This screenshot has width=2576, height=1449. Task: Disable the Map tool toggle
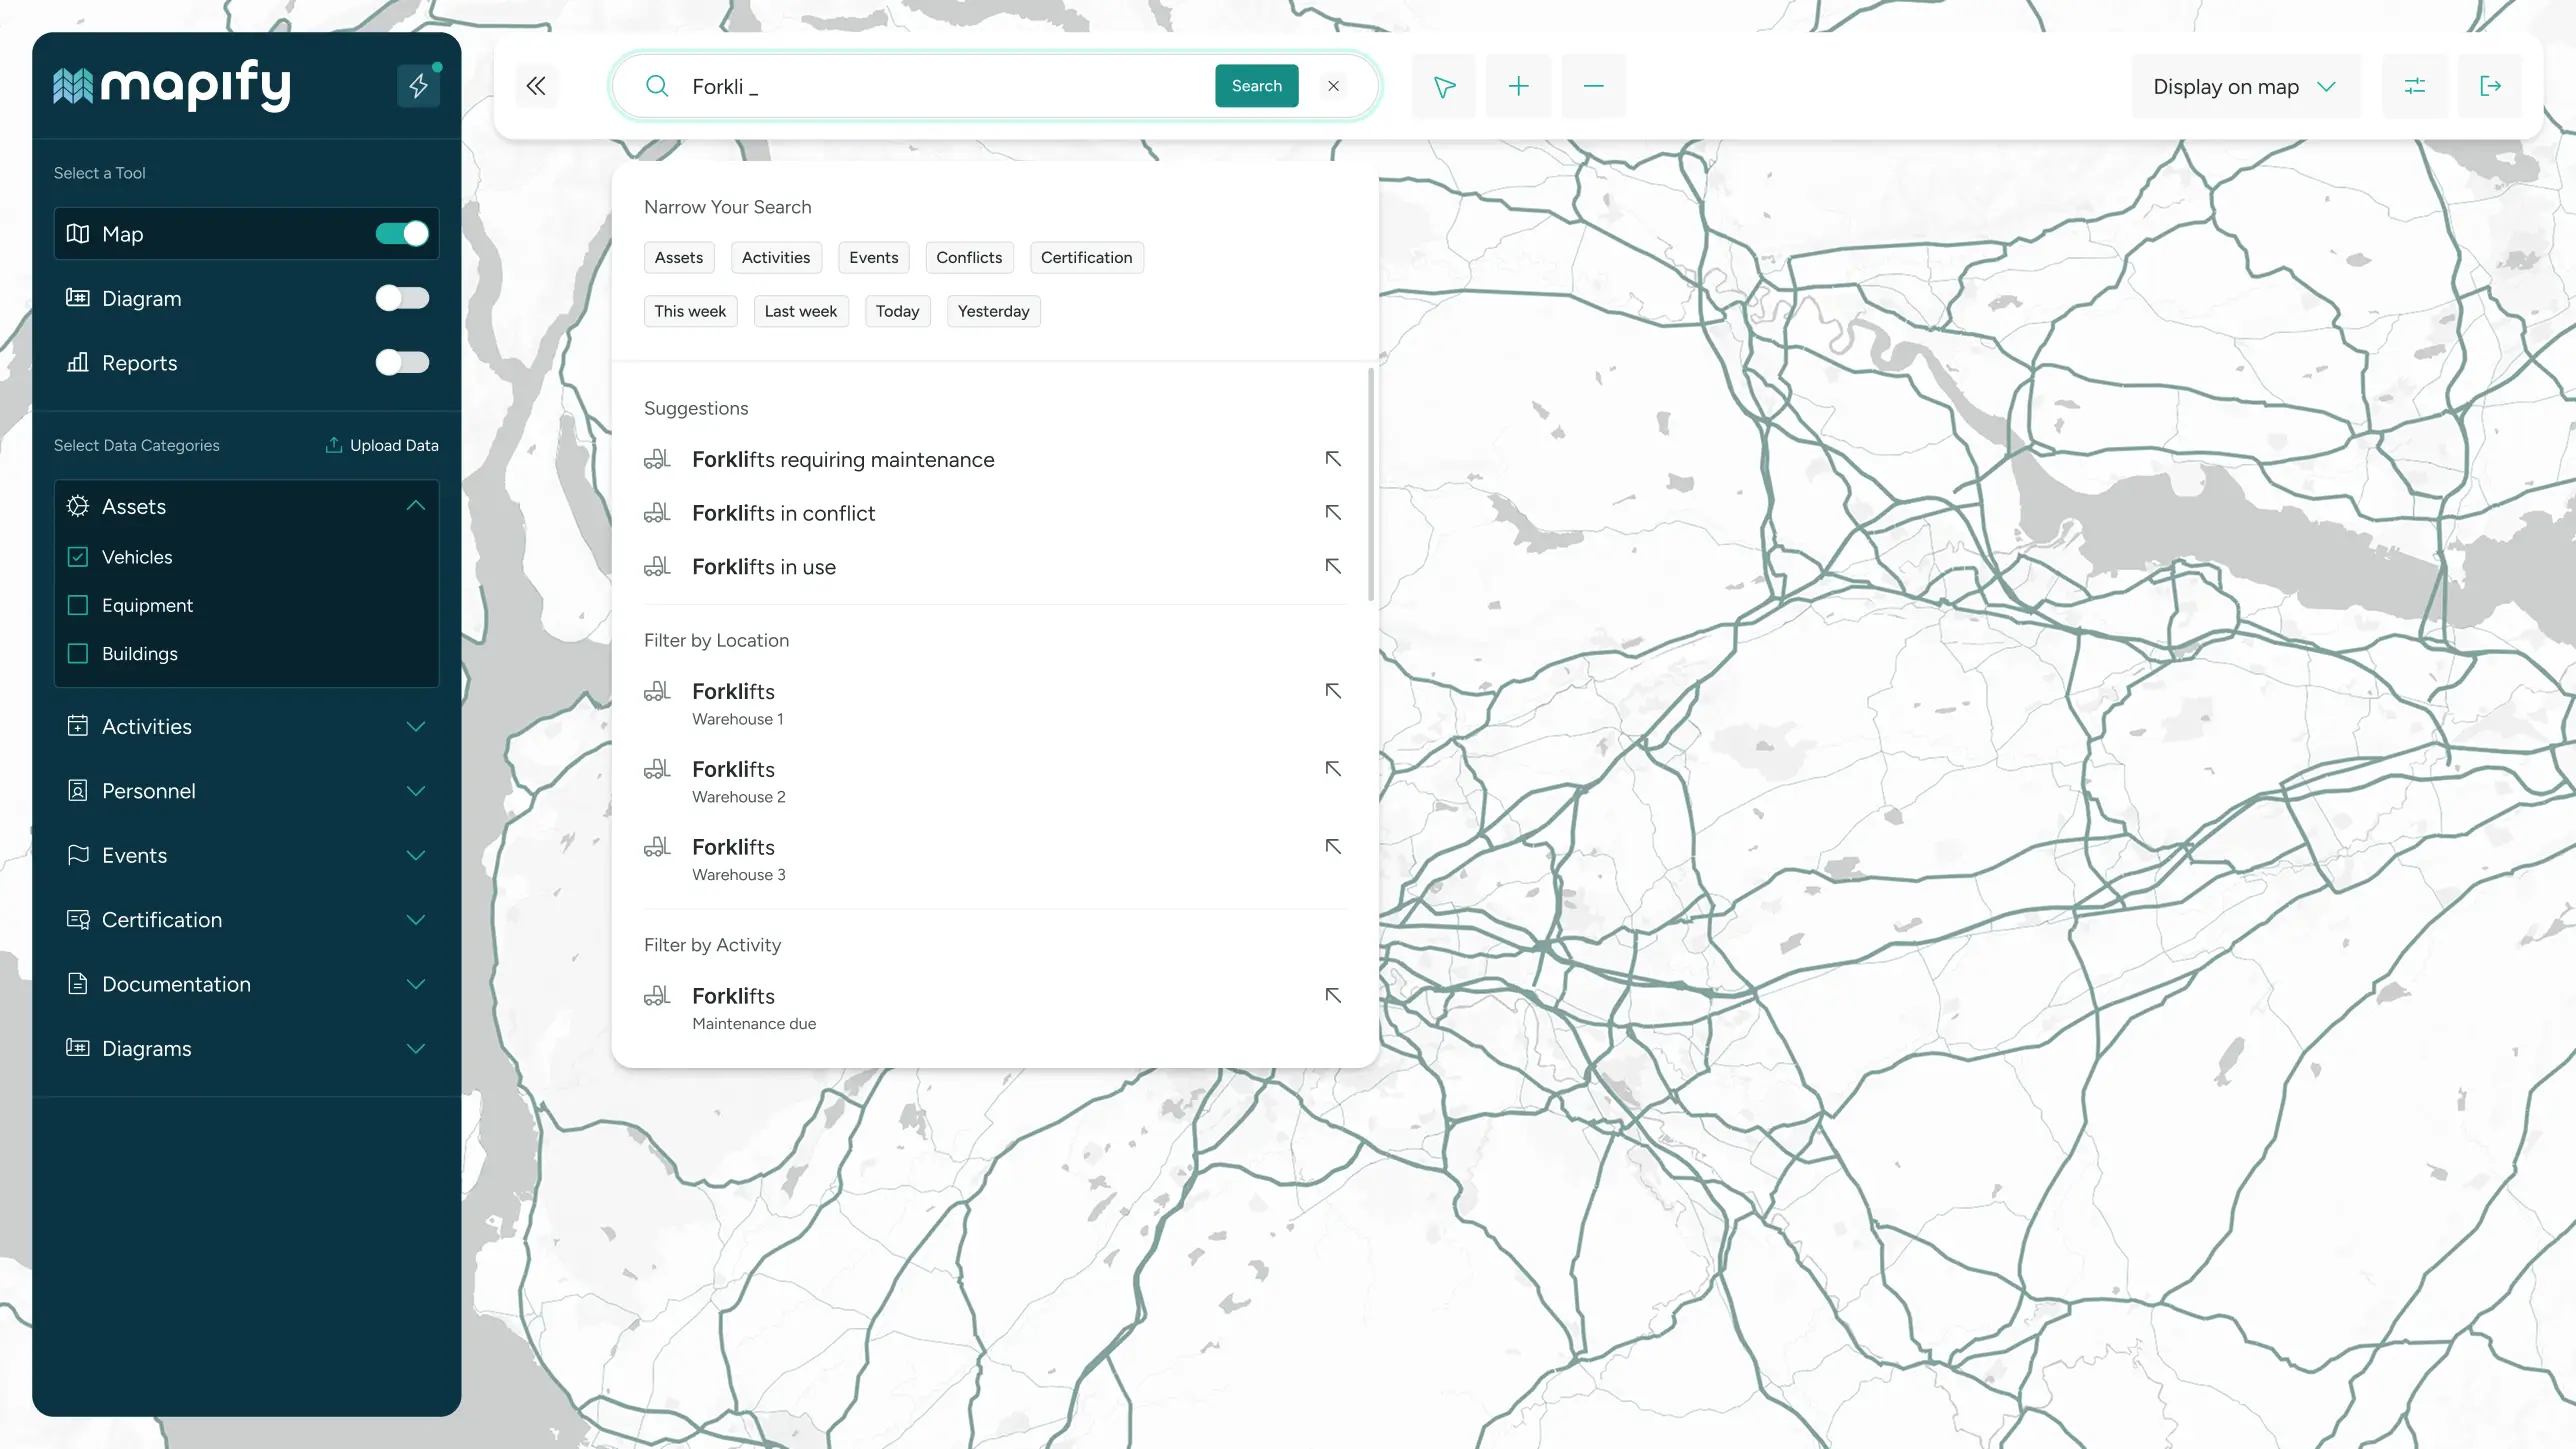(401, 233)
